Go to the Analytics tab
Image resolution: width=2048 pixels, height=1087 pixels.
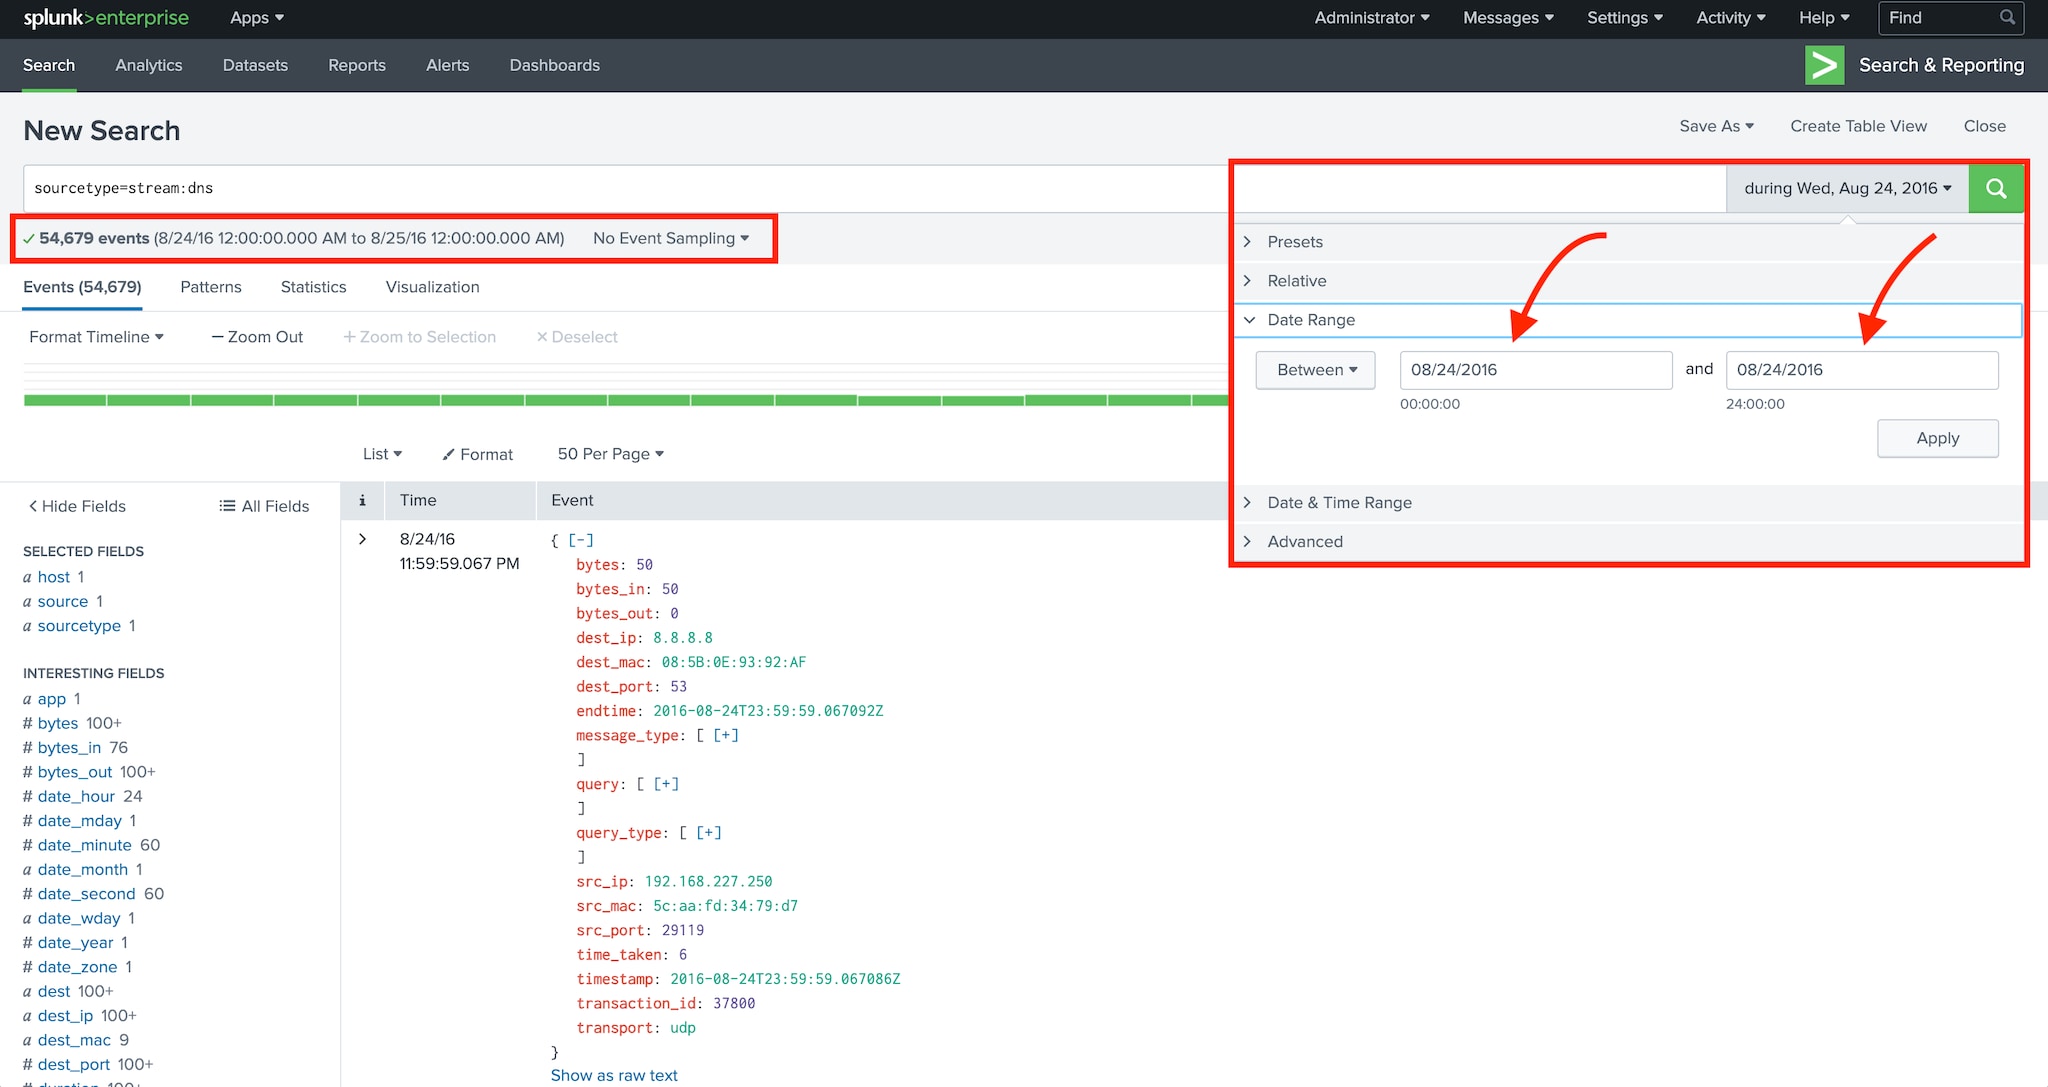pyautogui.click(x=149, y=65)
